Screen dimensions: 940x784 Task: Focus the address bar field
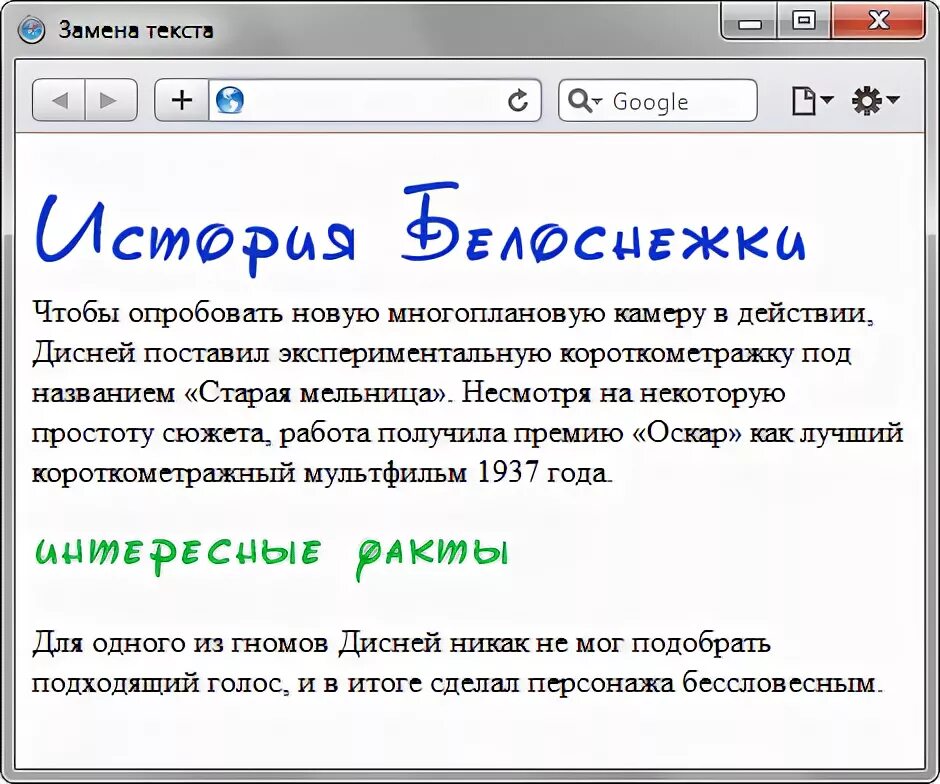375,100
